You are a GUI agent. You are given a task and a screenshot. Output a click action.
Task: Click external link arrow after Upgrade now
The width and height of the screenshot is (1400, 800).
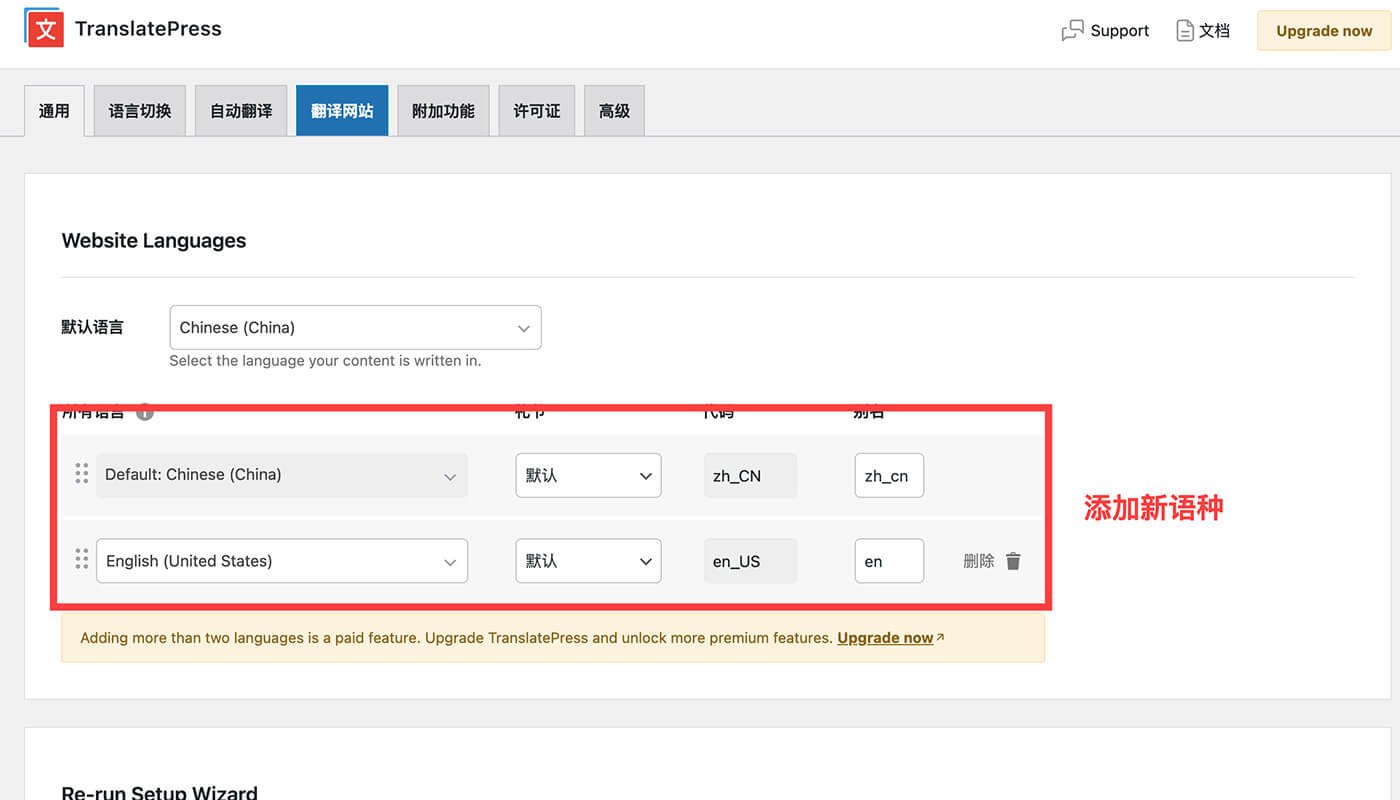click(940, 637)
